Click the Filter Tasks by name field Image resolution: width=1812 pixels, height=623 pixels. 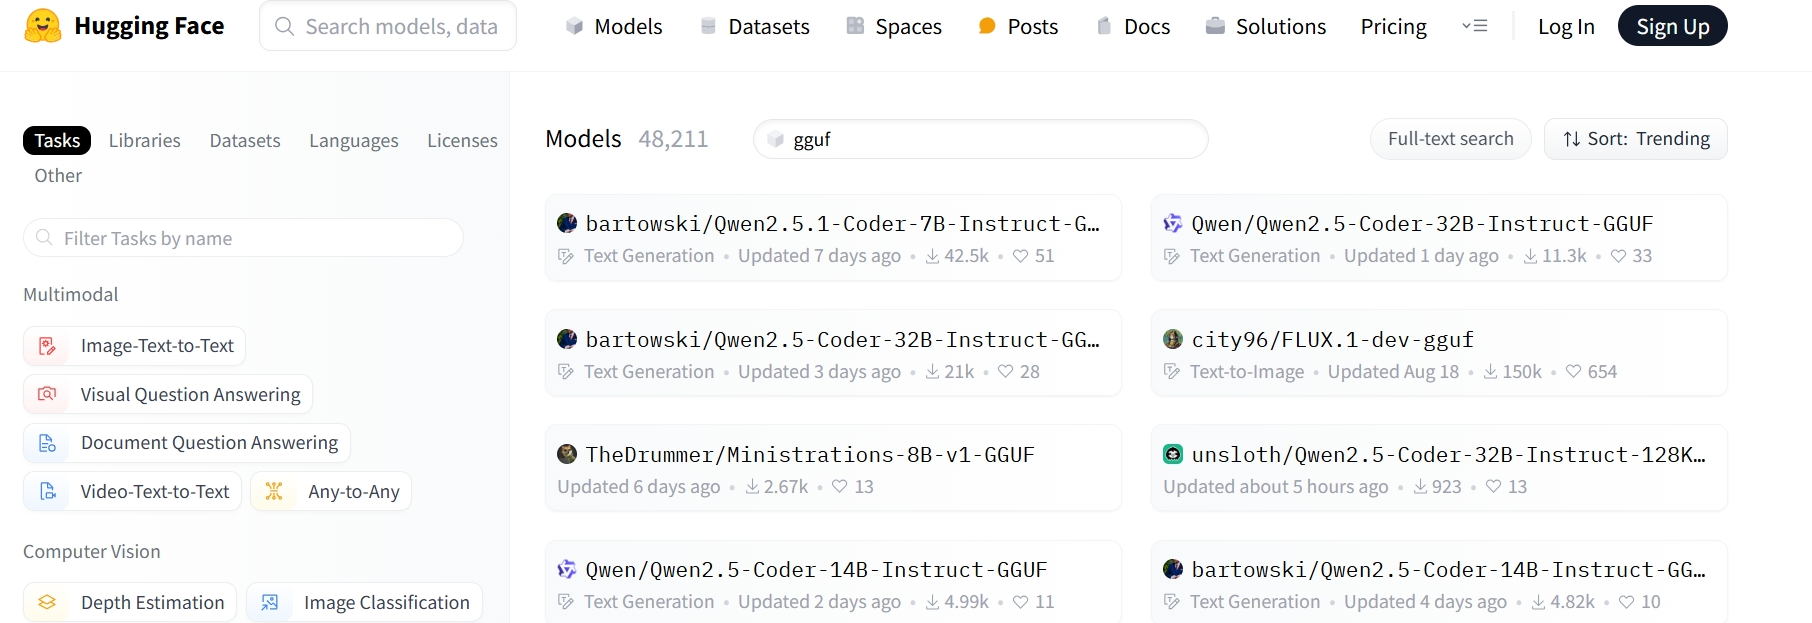tap(243, 238)
